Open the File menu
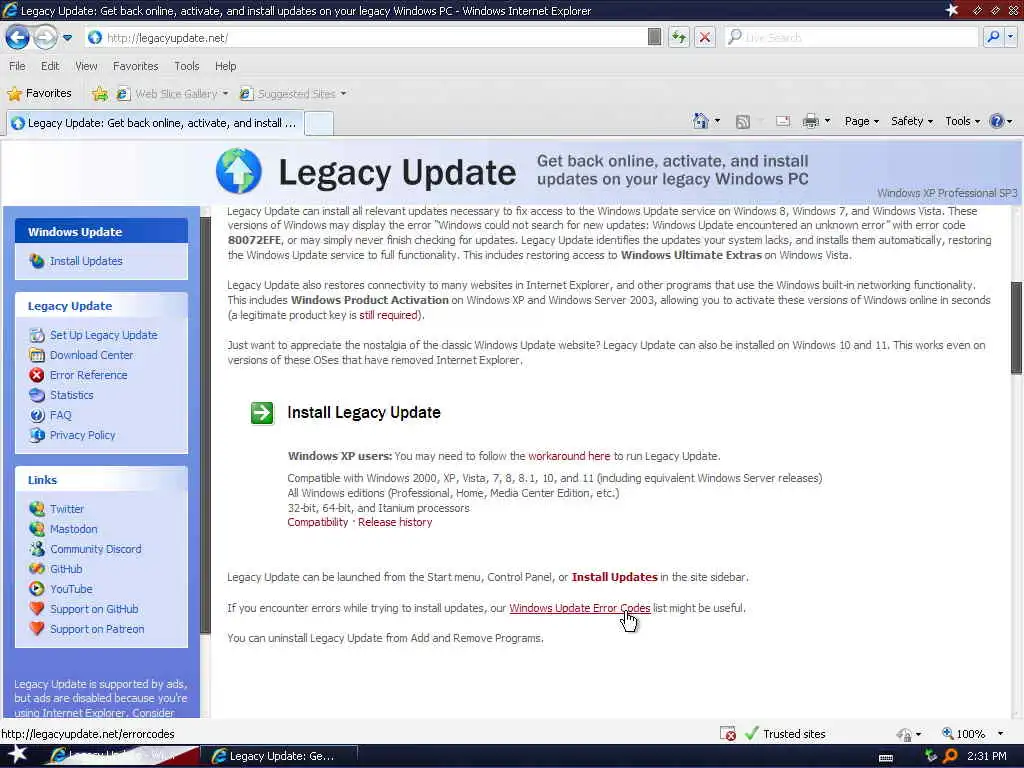This screenshot has width=1024, height=768. pyautogui.click(x=17, y=66)
